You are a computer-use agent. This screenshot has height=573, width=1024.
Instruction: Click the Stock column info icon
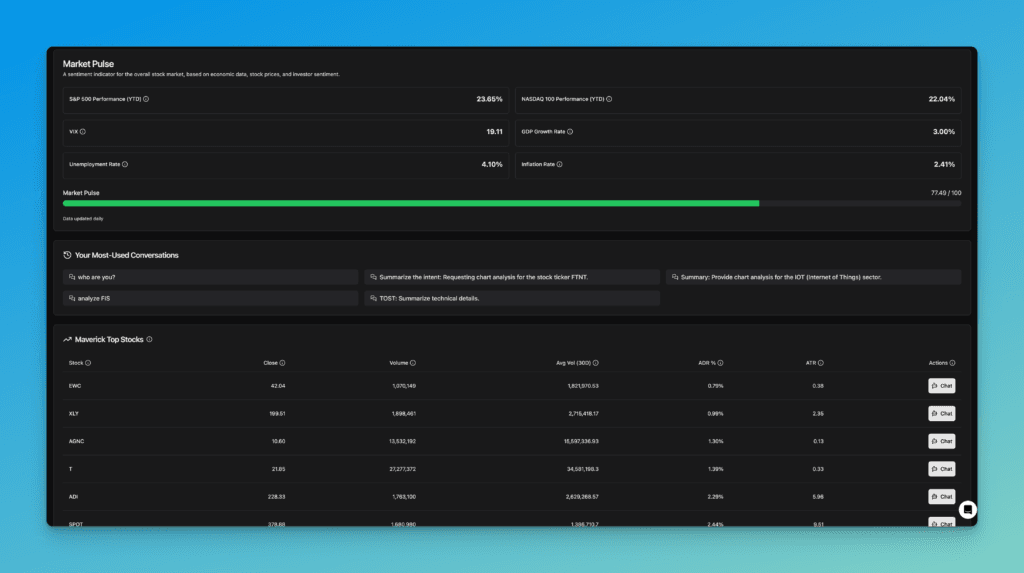[88, 363]
